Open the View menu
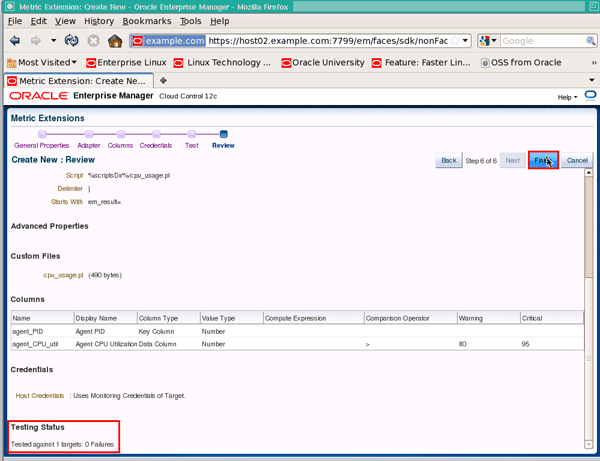This screenshot has width=600, height=461. tap(65, 21)
